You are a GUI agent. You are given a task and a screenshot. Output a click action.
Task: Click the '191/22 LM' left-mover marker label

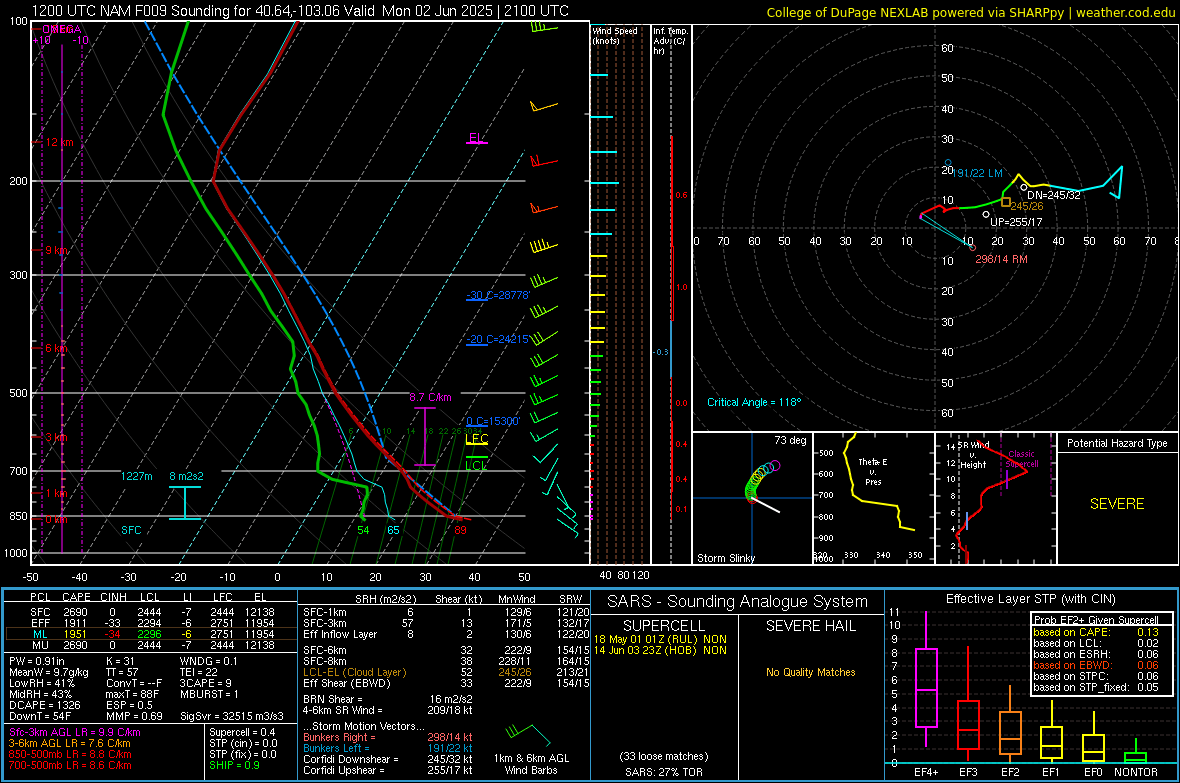pyautogui.click(x=978, y=173)
